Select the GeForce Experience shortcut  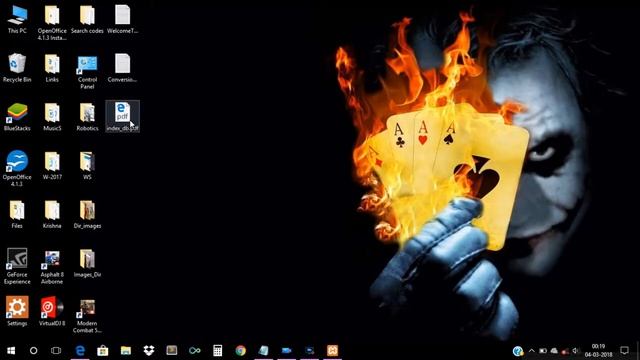[x=17, y=266]
